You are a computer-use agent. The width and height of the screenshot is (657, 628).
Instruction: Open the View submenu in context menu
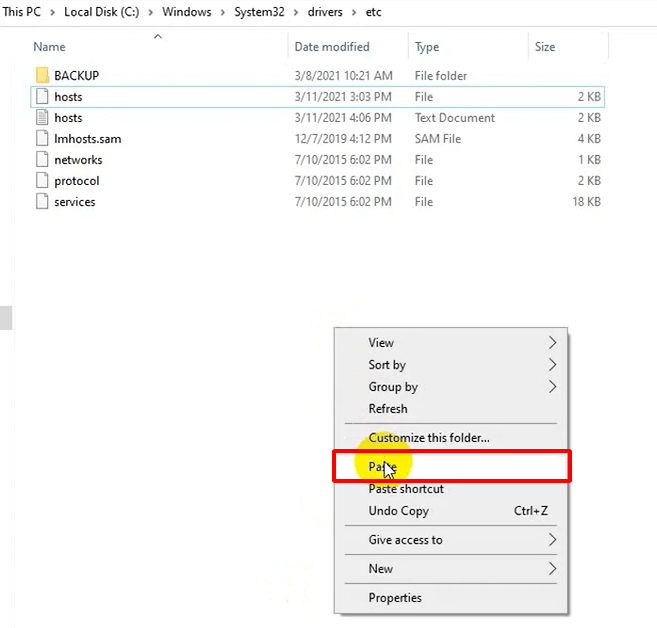(x=451, y=343)
